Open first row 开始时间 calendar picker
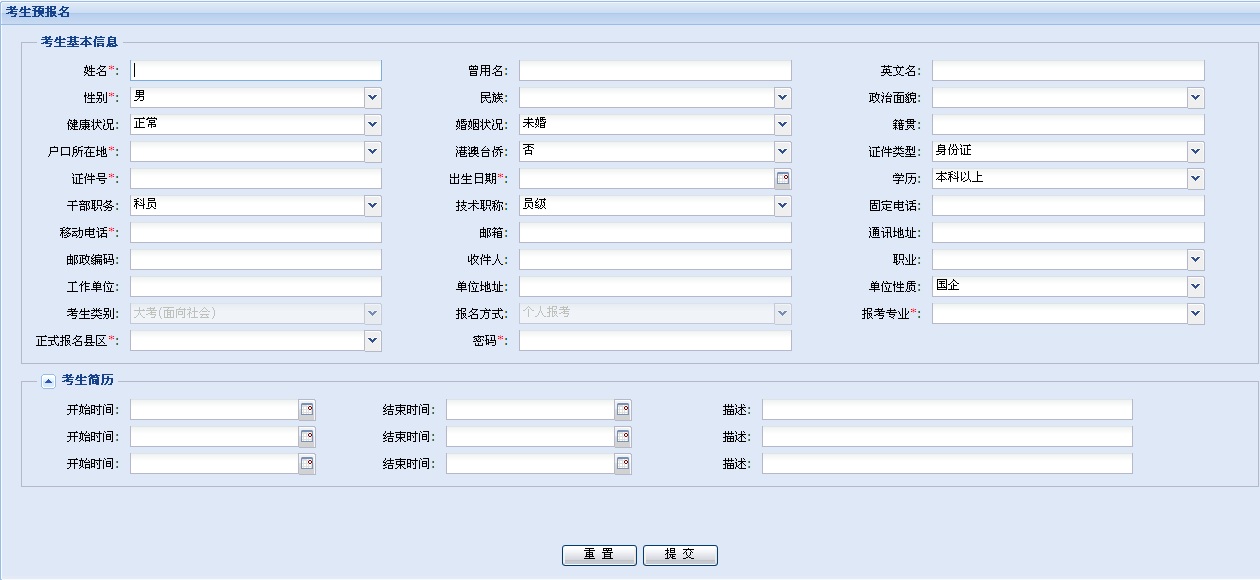The height and width of the screenshot is (580, 1260). pos(307,410)
